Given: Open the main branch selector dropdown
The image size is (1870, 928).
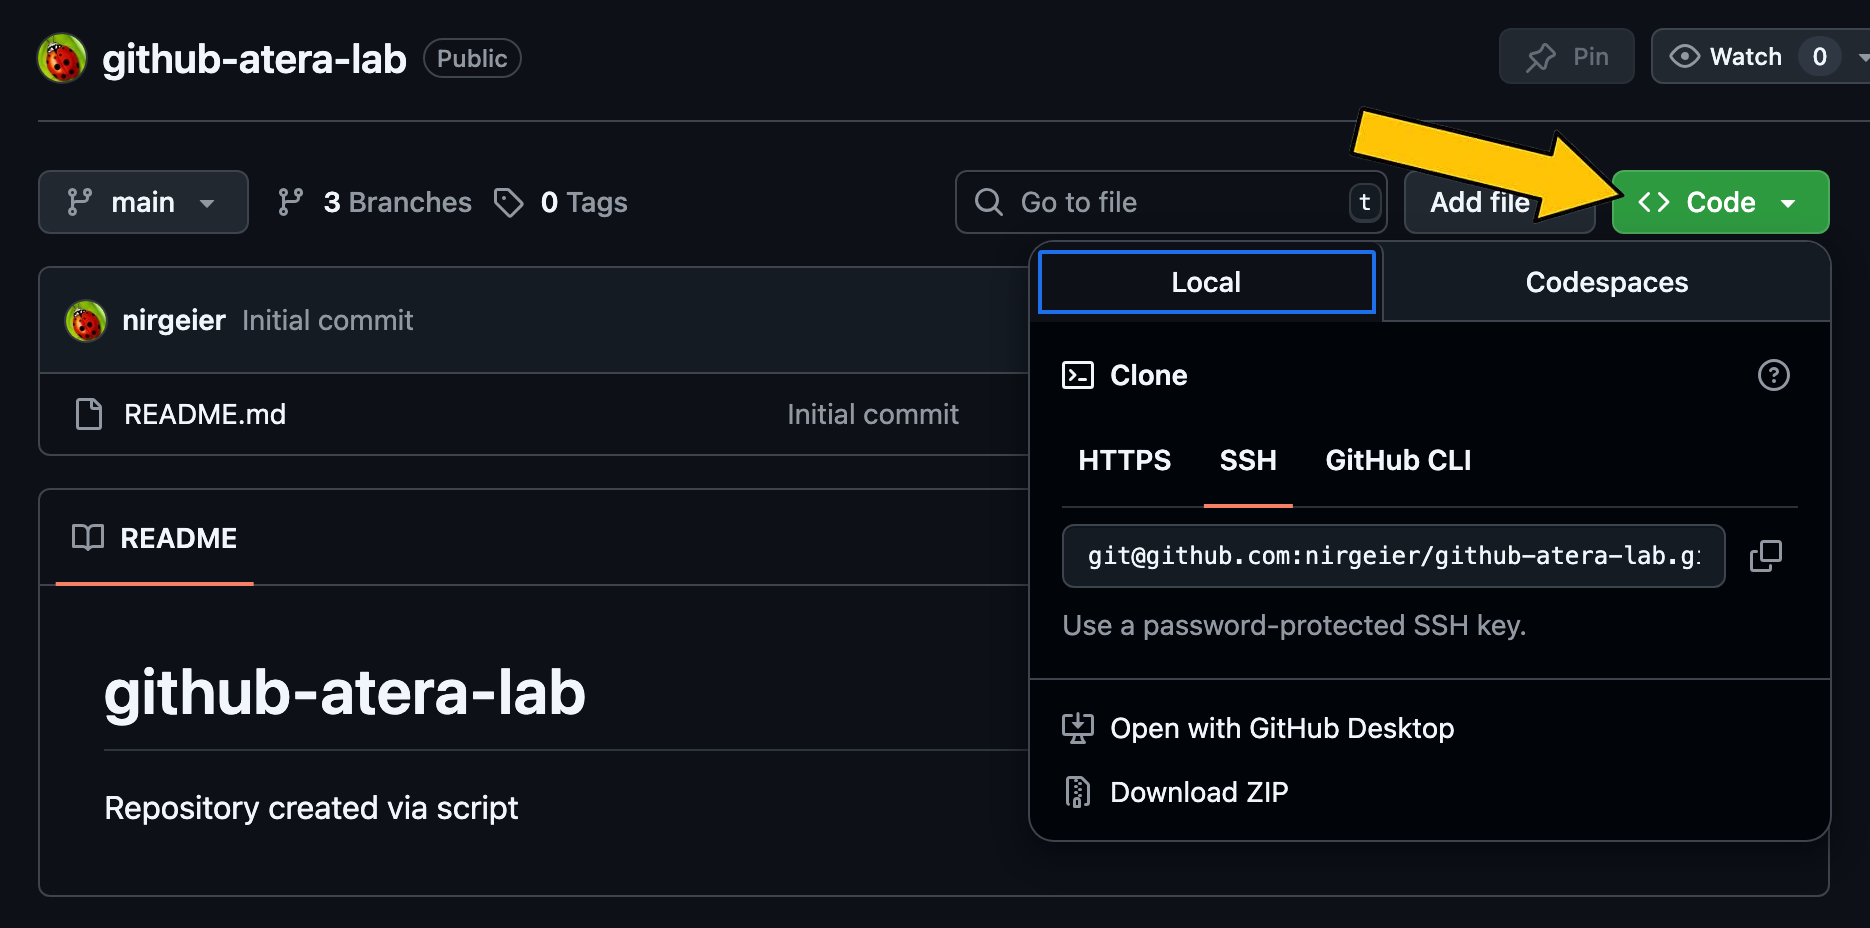Looking at the screenshot, I should 143,202.
